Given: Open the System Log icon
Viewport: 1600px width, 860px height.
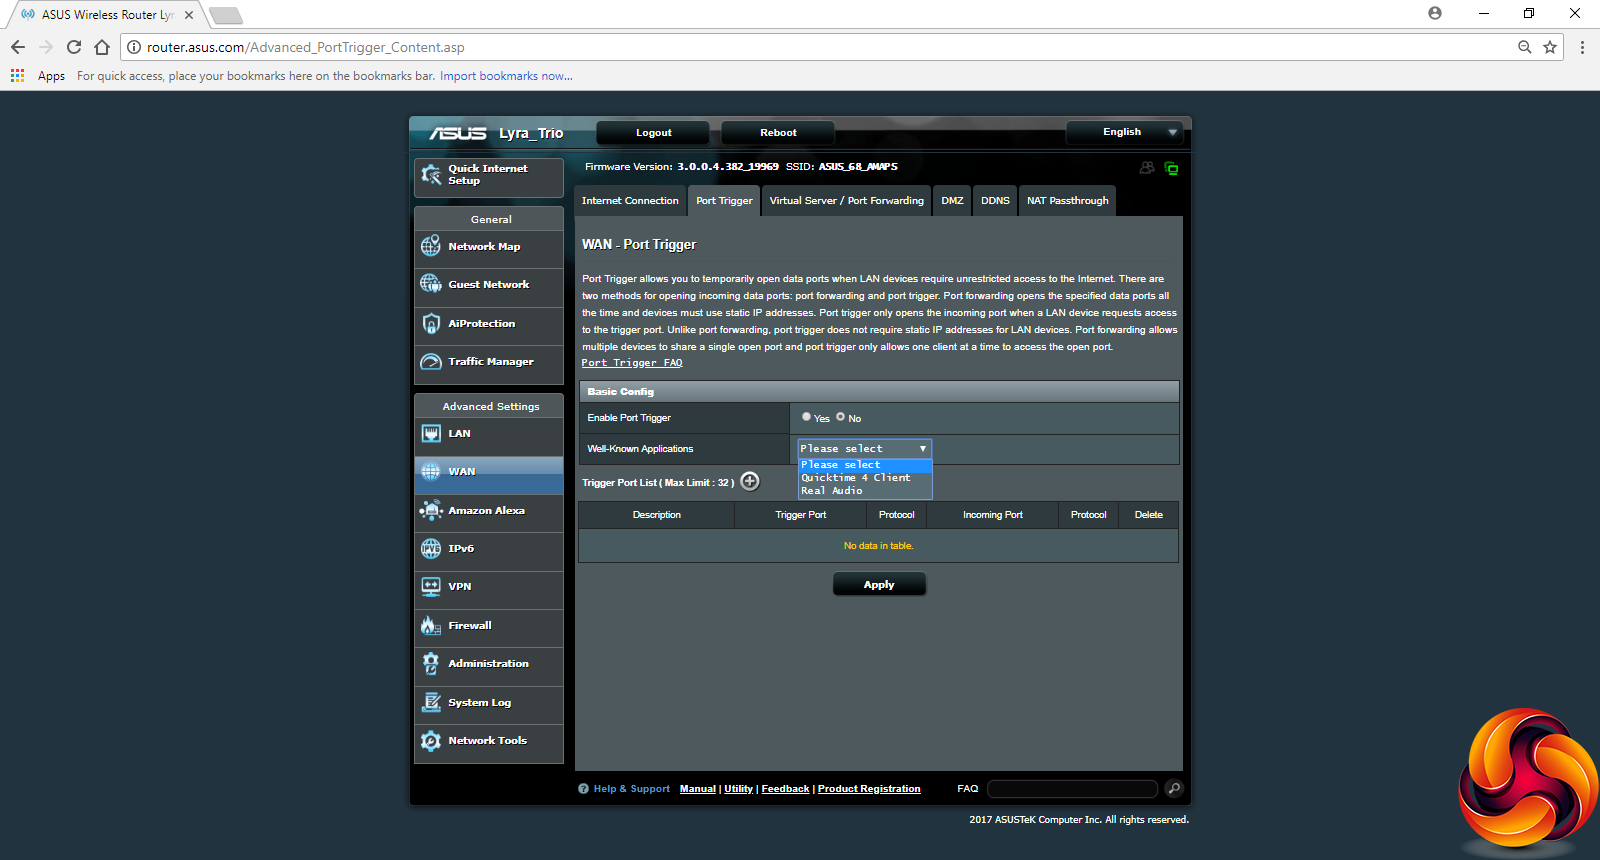Looking at the screenshot, I should 431,702.
